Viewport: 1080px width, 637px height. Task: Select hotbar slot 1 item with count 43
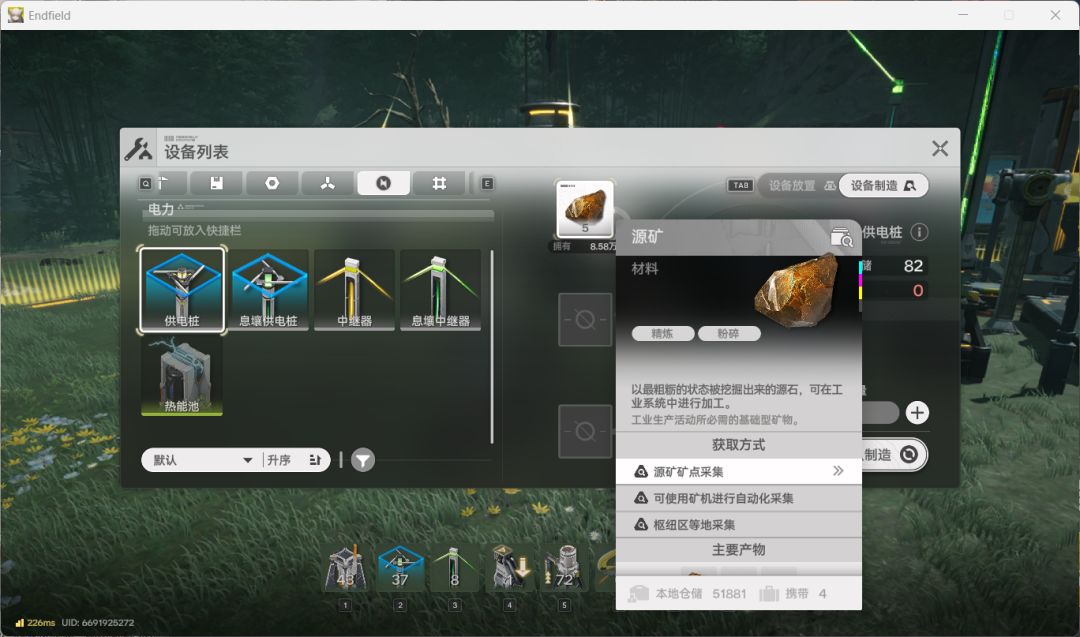[x=346, y=569]
